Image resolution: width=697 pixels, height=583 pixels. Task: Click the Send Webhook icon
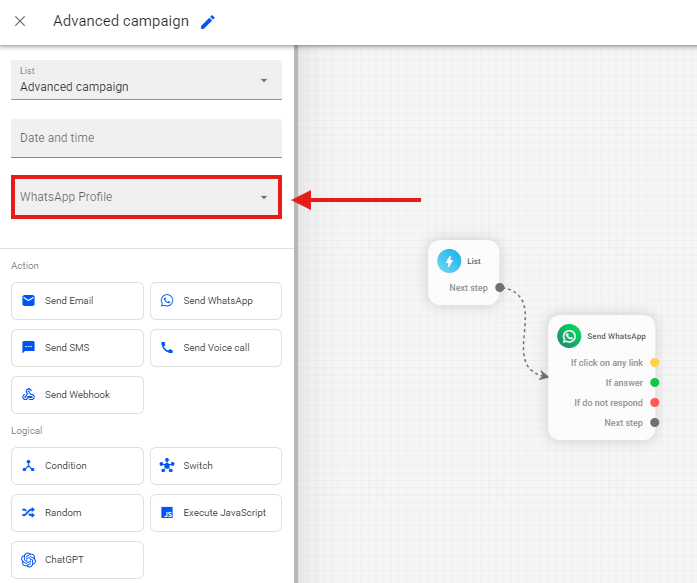[28, 395]
